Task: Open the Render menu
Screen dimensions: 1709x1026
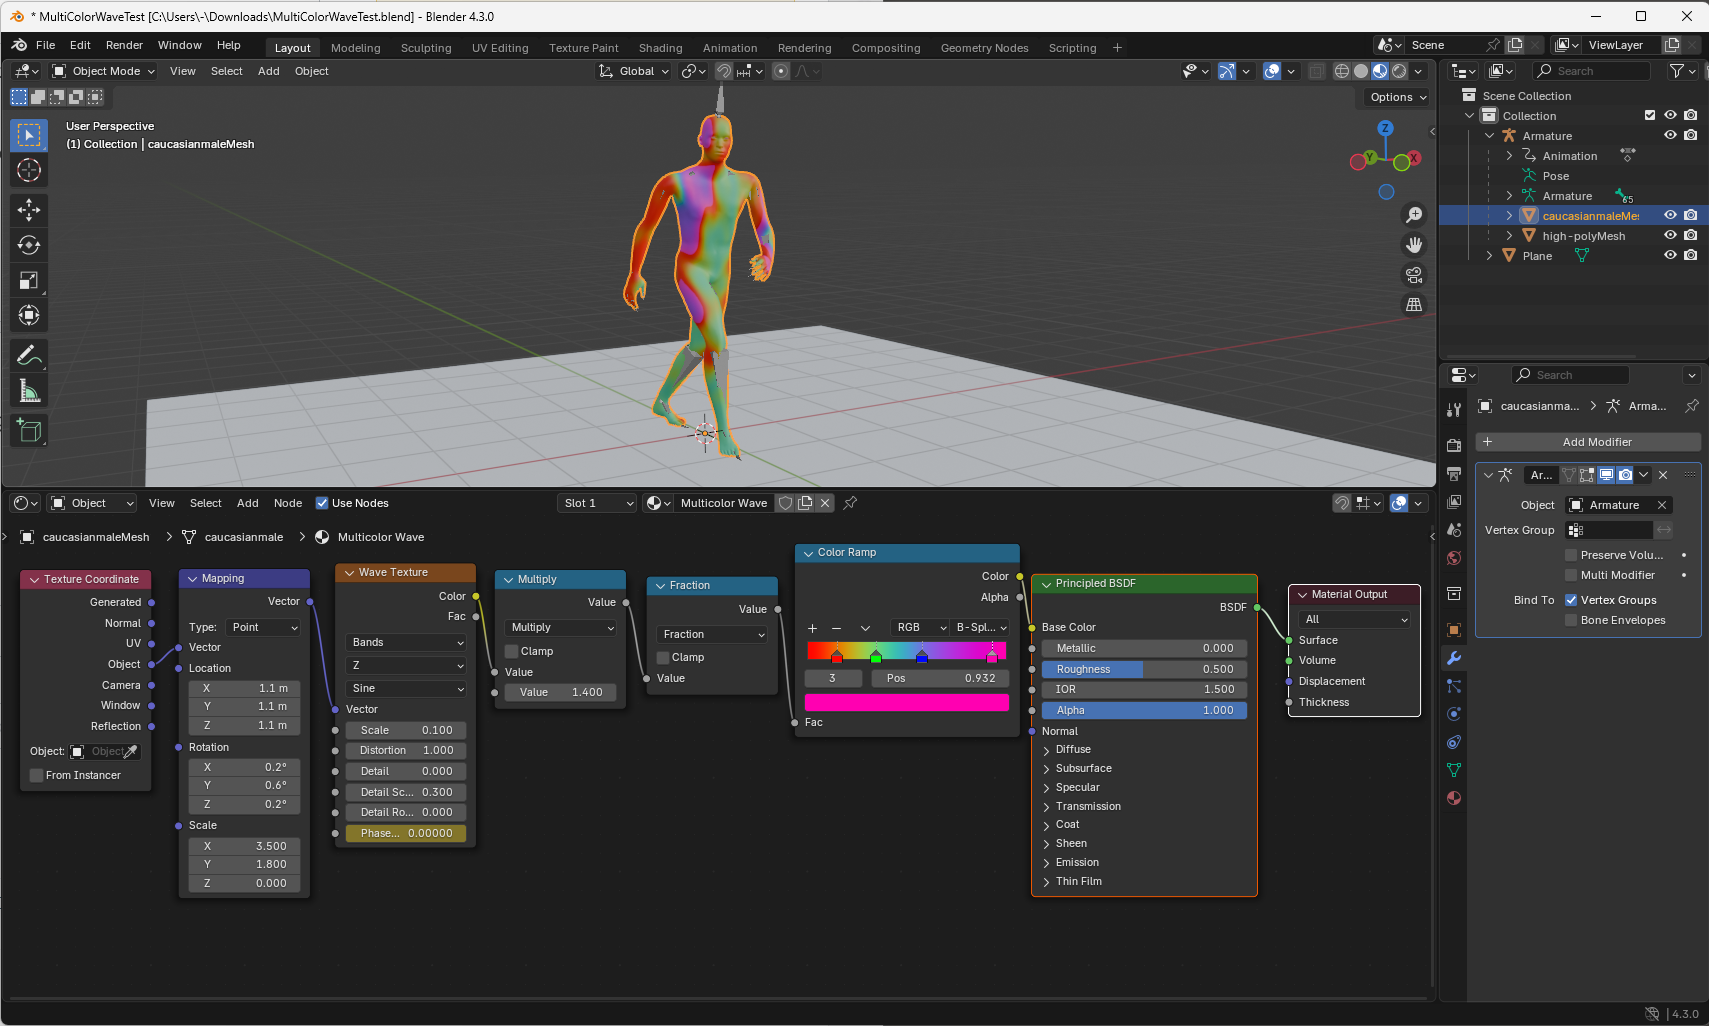Action: coord(124,45)
